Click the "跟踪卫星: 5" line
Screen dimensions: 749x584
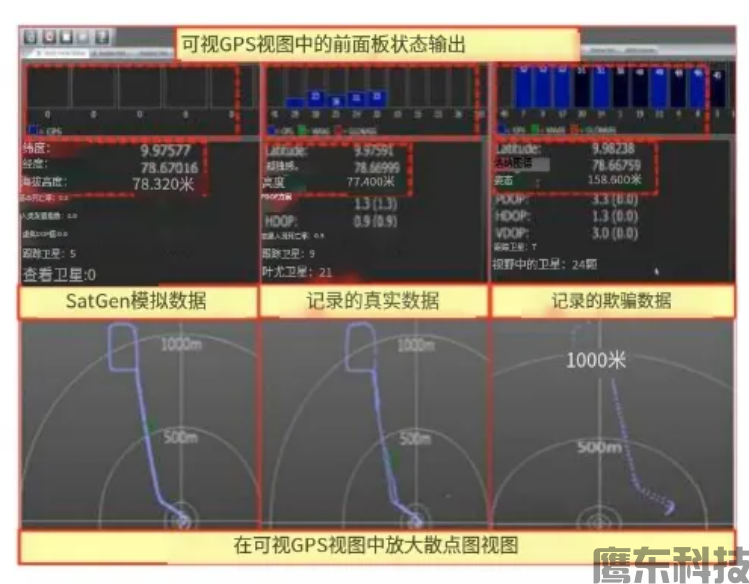[49, 253]
